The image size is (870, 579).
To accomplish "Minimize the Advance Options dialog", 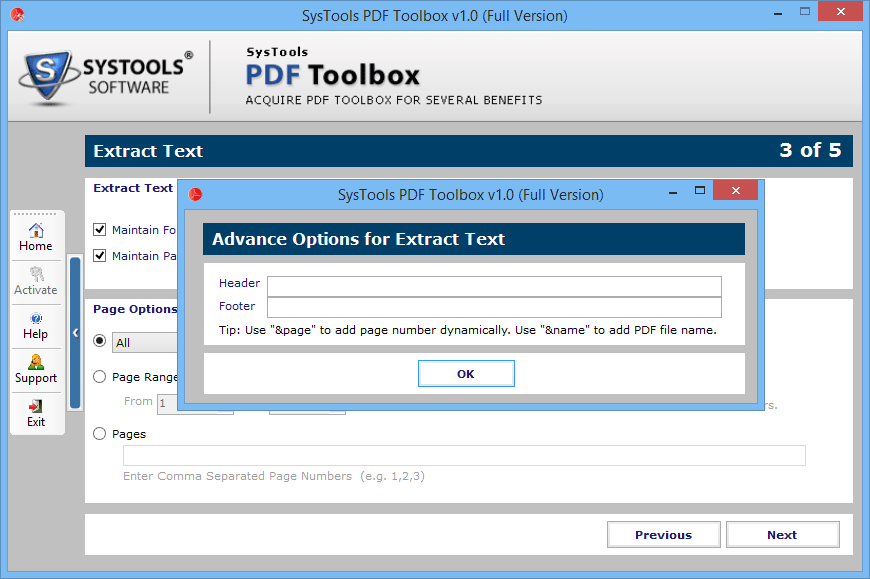I will click(673, 192).
